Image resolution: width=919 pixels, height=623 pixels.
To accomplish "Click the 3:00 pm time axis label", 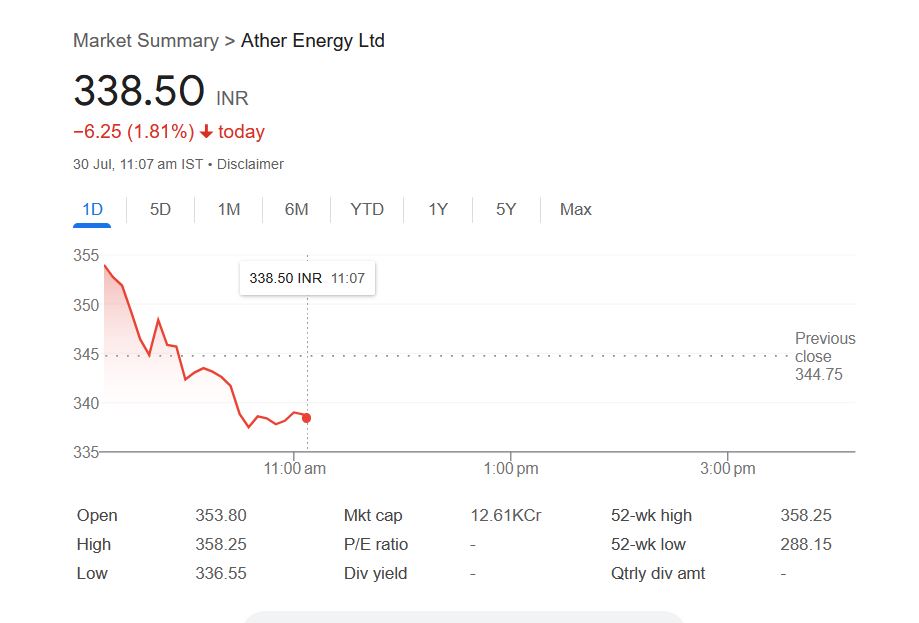I will [x=728, y=469].
